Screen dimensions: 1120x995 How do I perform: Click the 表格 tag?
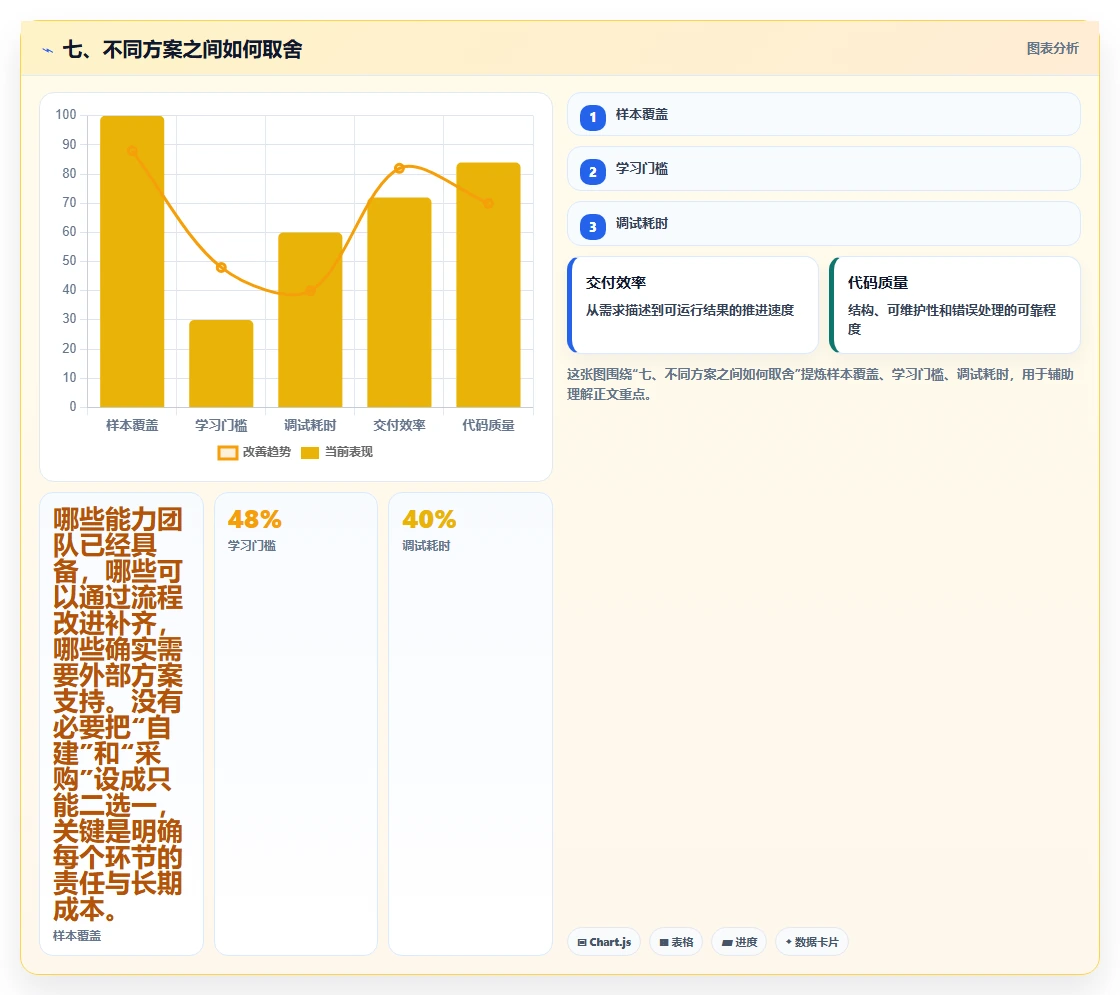tap(676, 942)
